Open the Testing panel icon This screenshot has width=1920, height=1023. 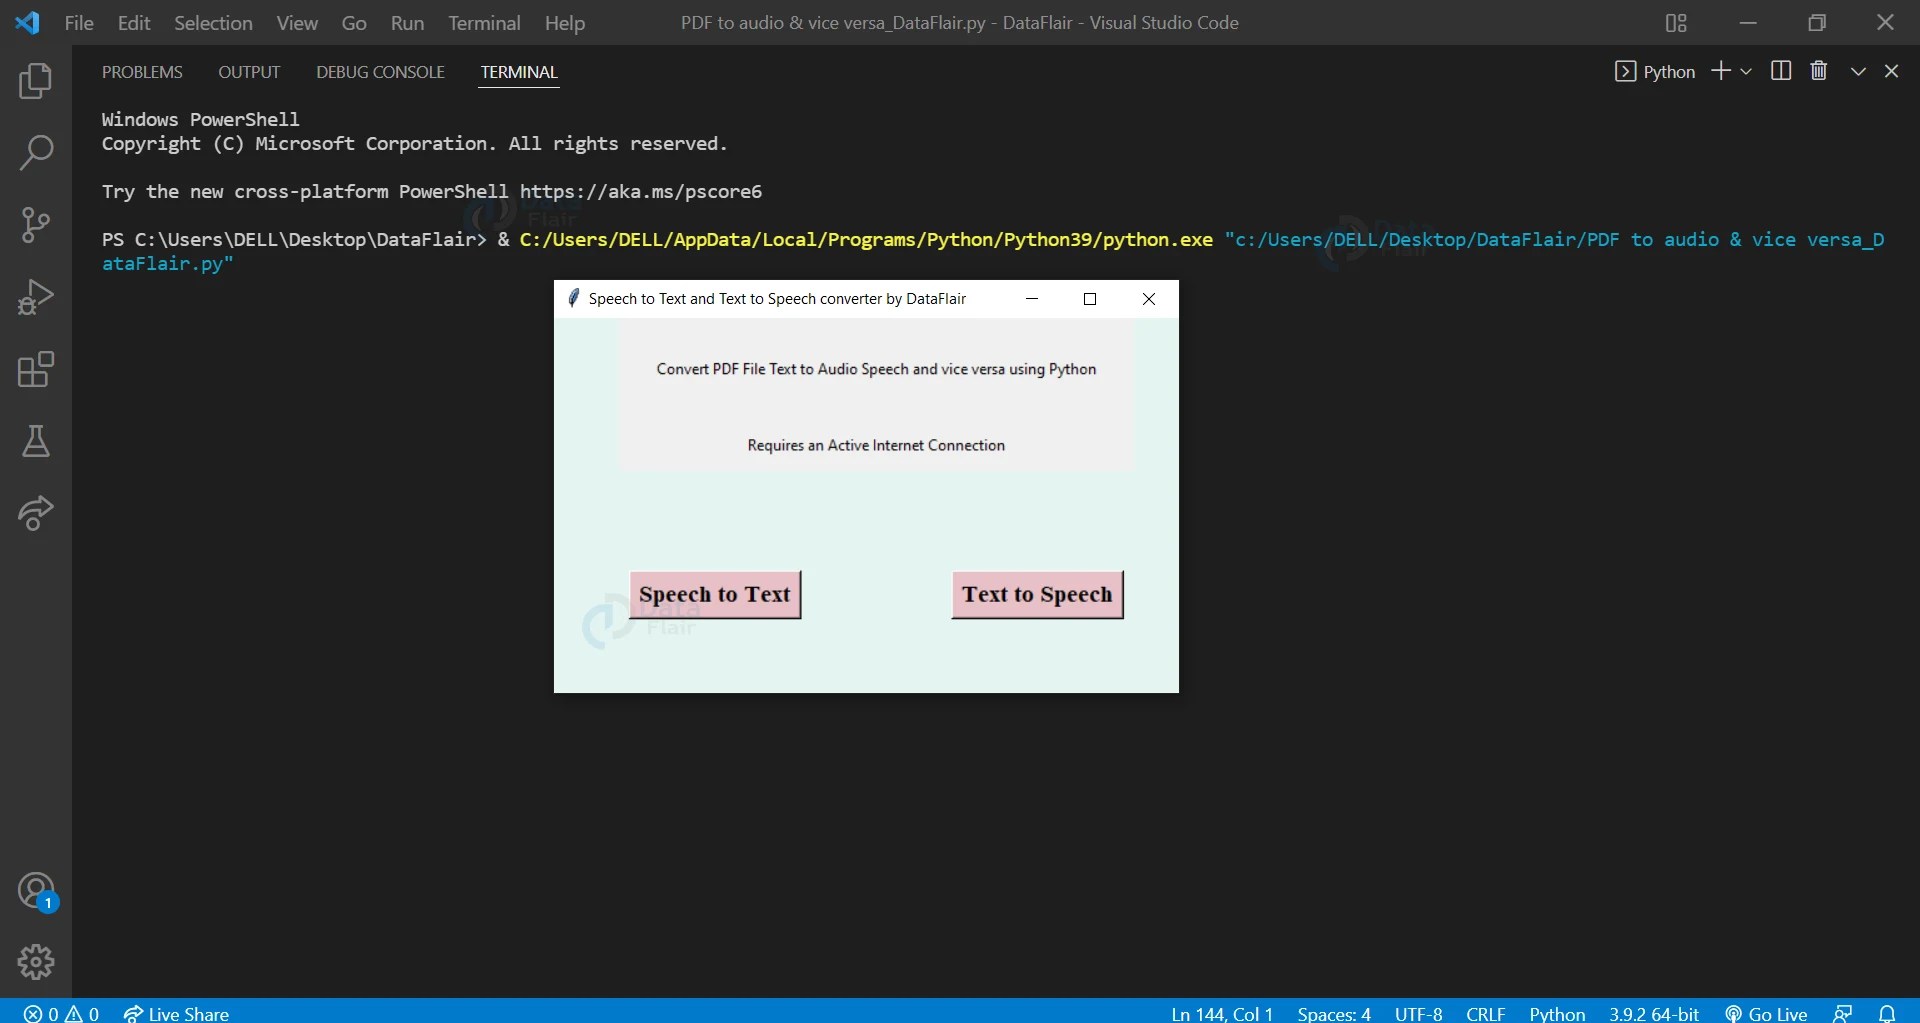tap(36, 442)
